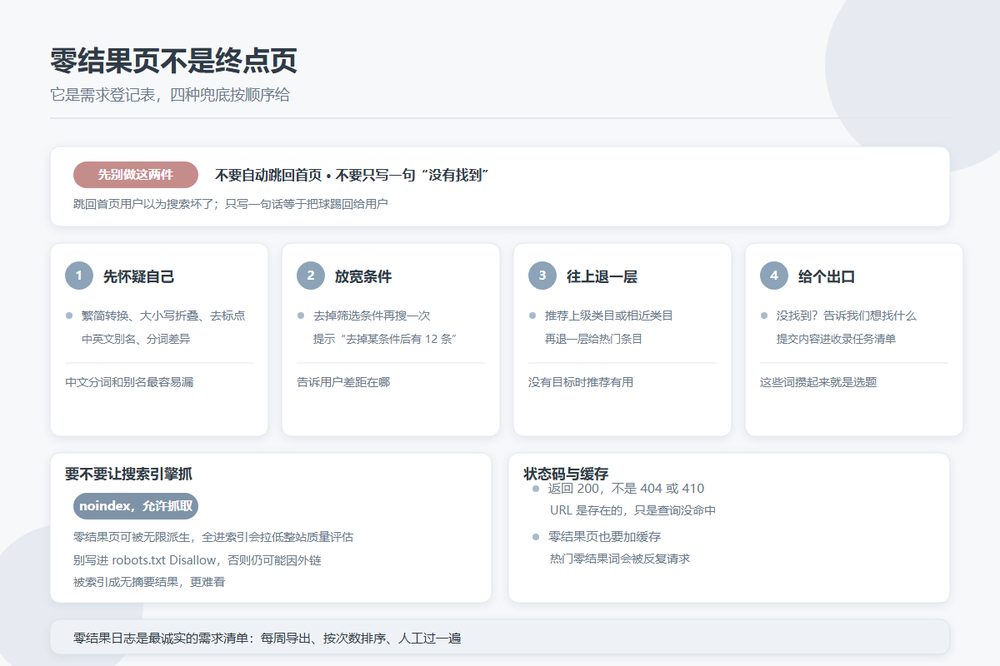
Task: Click bullet text '没找到？告诉我们想找什么'
Action: [846, 316]
